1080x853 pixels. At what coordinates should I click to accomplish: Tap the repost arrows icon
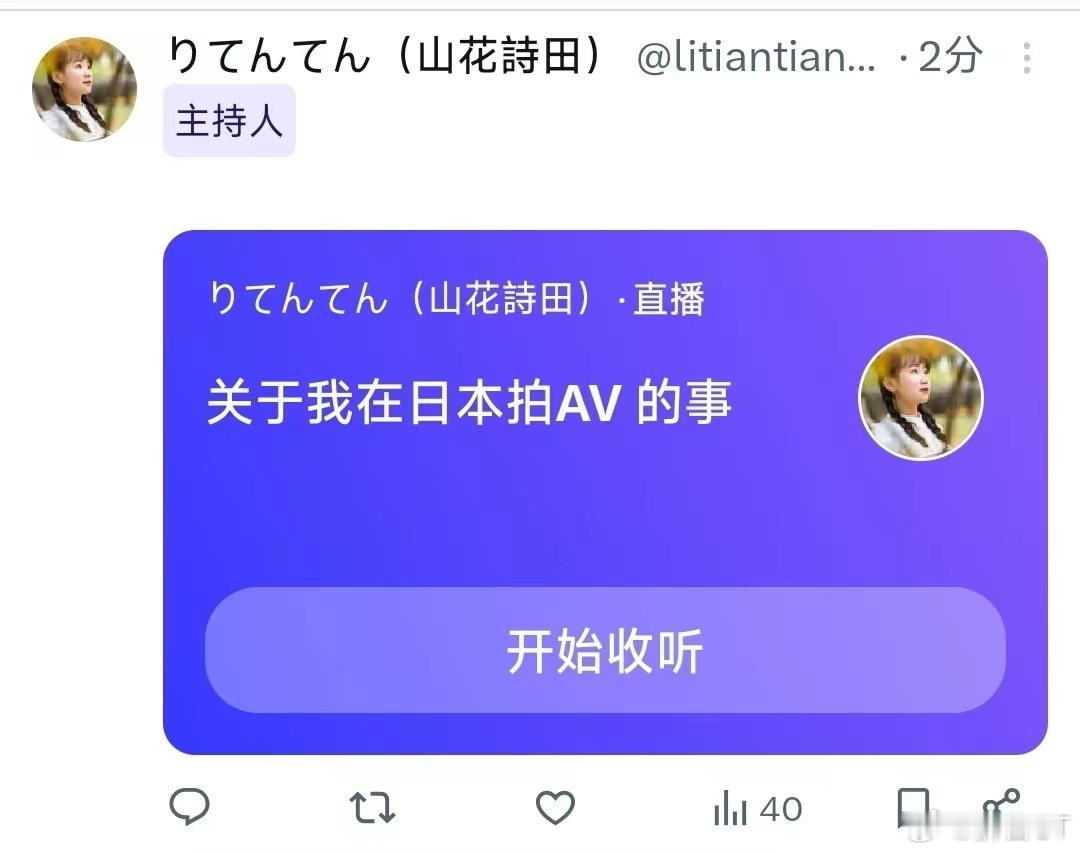pyautogui.click(x=372, y=808)
